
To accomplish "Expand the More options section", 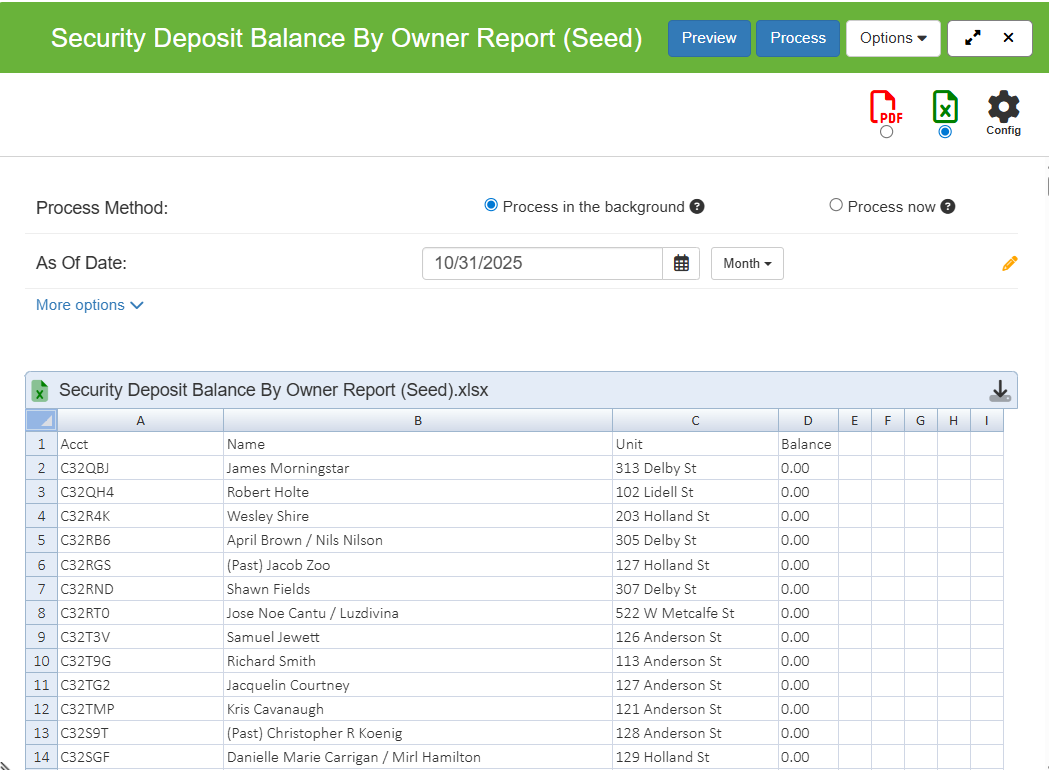I will (90, 305).
